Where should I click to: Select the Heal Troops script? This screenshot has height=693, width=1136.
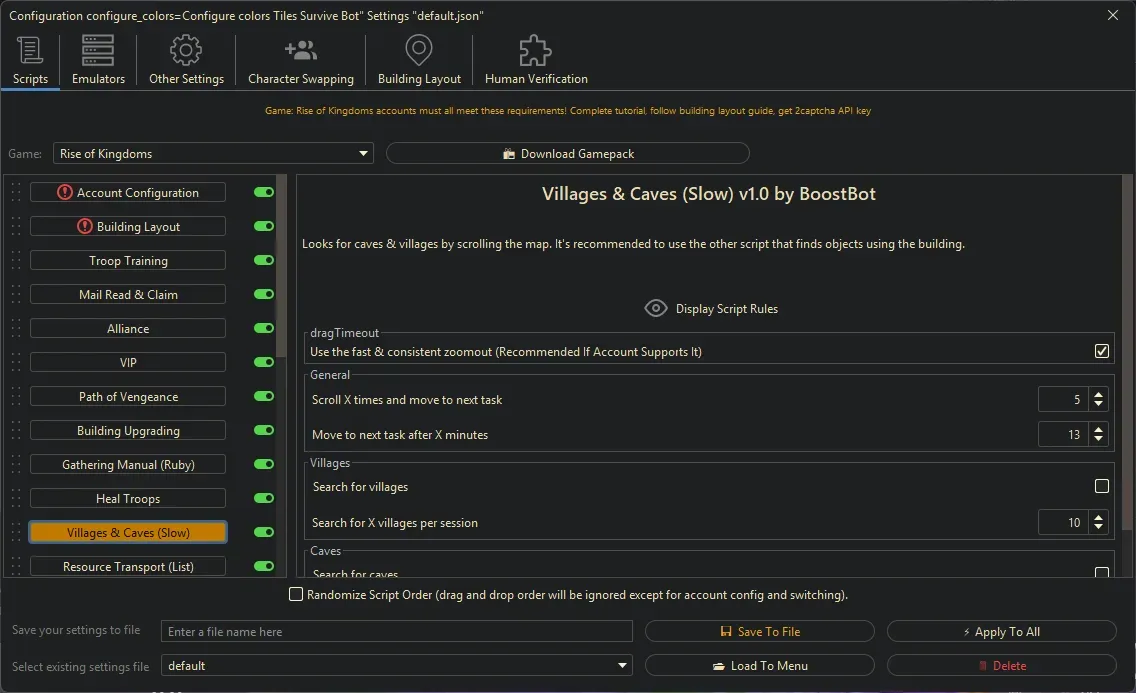[x=128, y=499]
